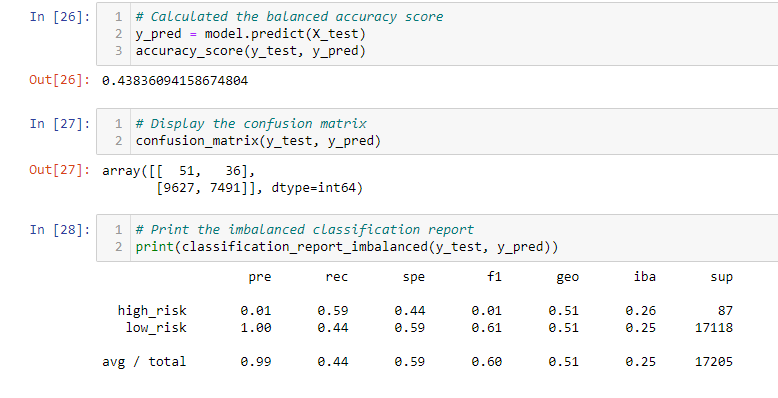Select avg / total f1 value 0.60
Image resolution: width=778 pixels, height=398 pixels.
(487, 362)
